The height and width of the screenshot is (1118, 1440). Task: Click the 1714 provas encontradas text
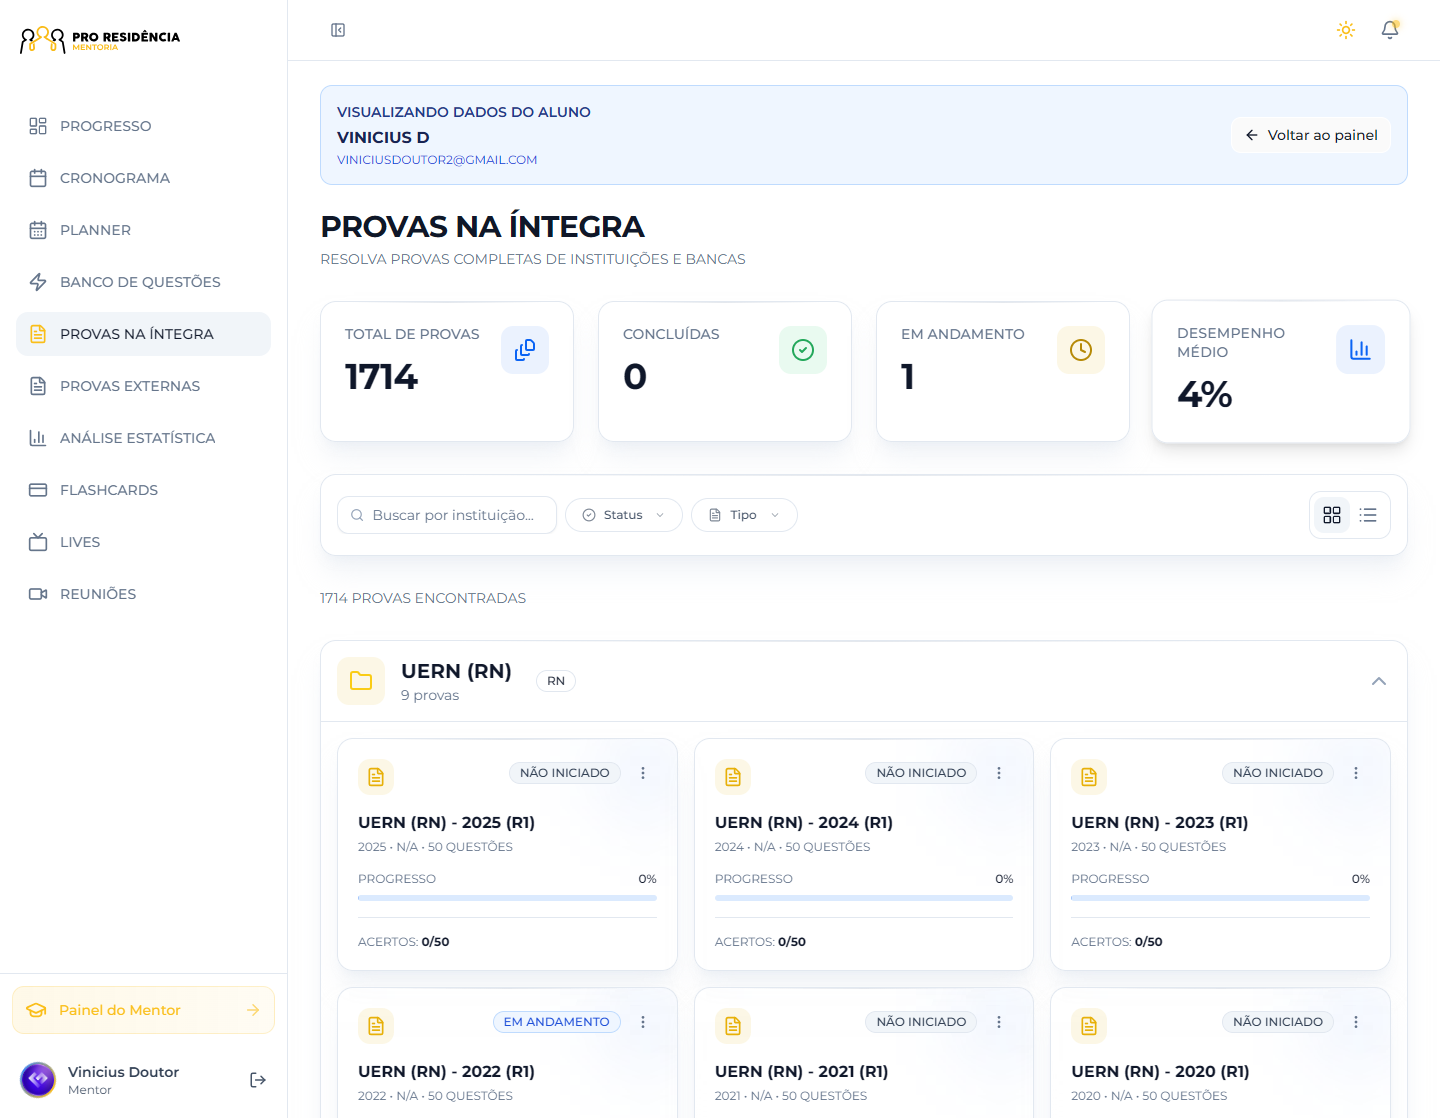click(423, 598)
